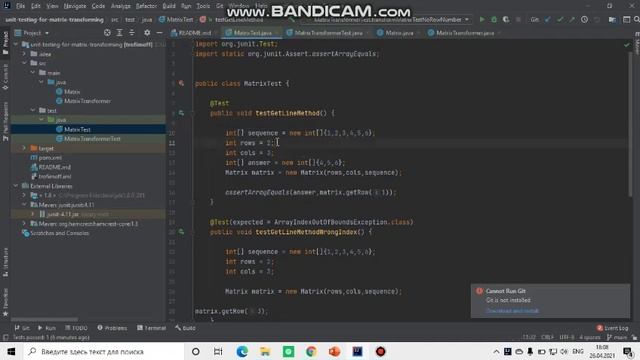
Task: Open the Problems tool window
Action: (112, 328)
